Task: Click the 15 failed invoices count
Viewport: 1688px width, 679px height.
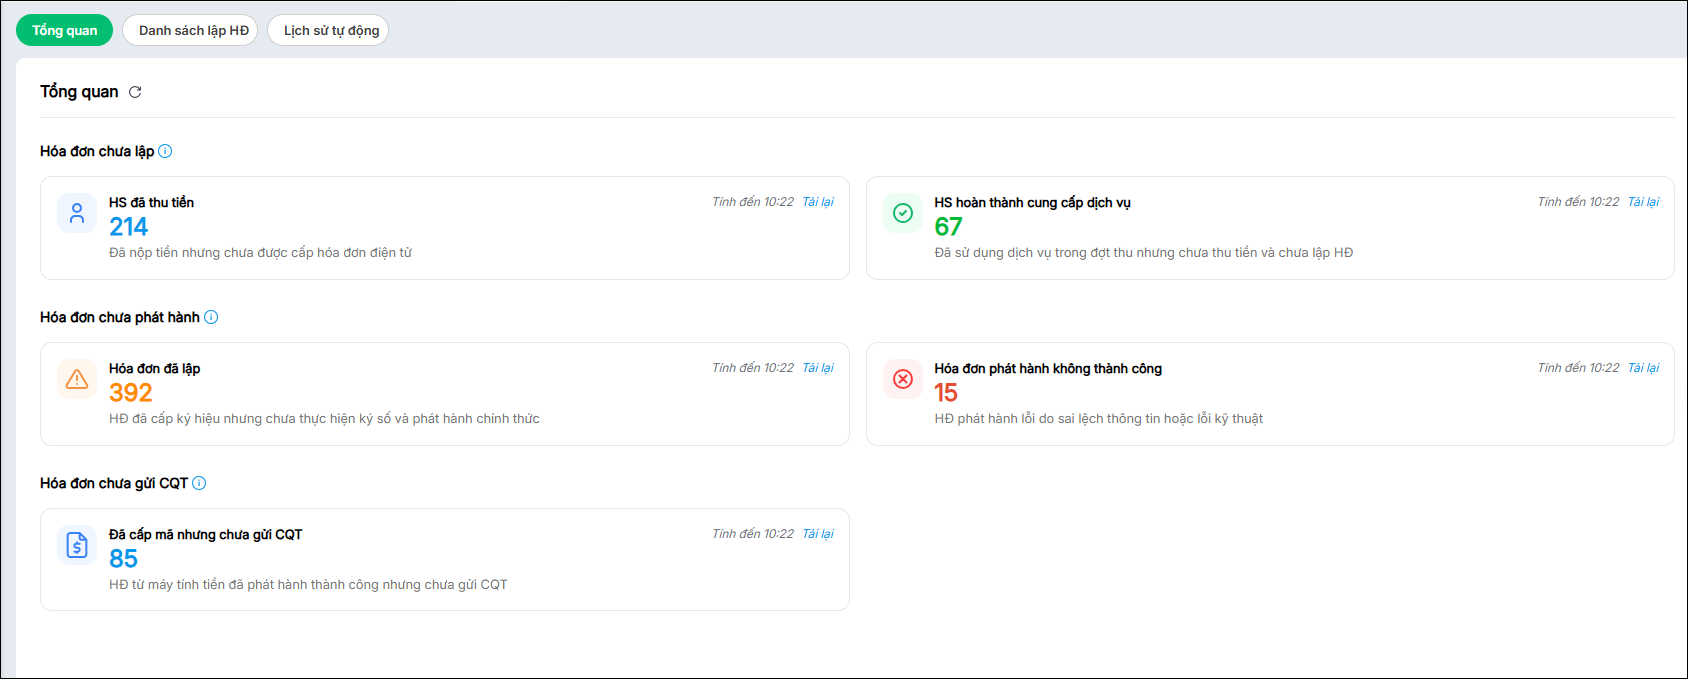Action: click(946, 393)
